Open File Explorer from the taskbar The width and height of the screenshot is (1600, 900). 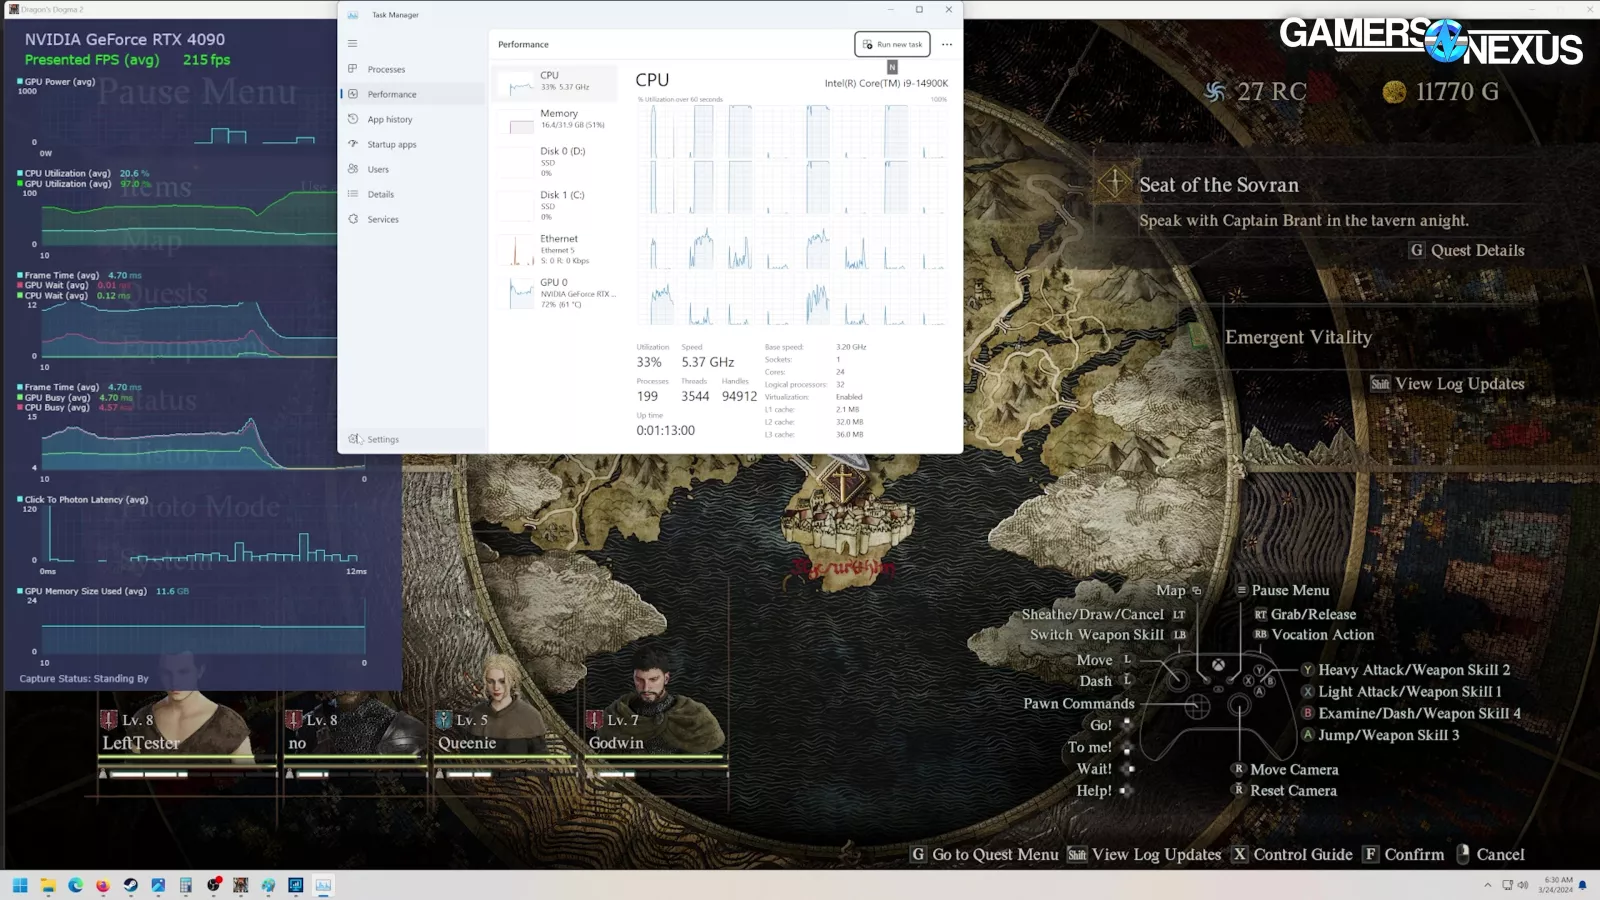point(48,885)
